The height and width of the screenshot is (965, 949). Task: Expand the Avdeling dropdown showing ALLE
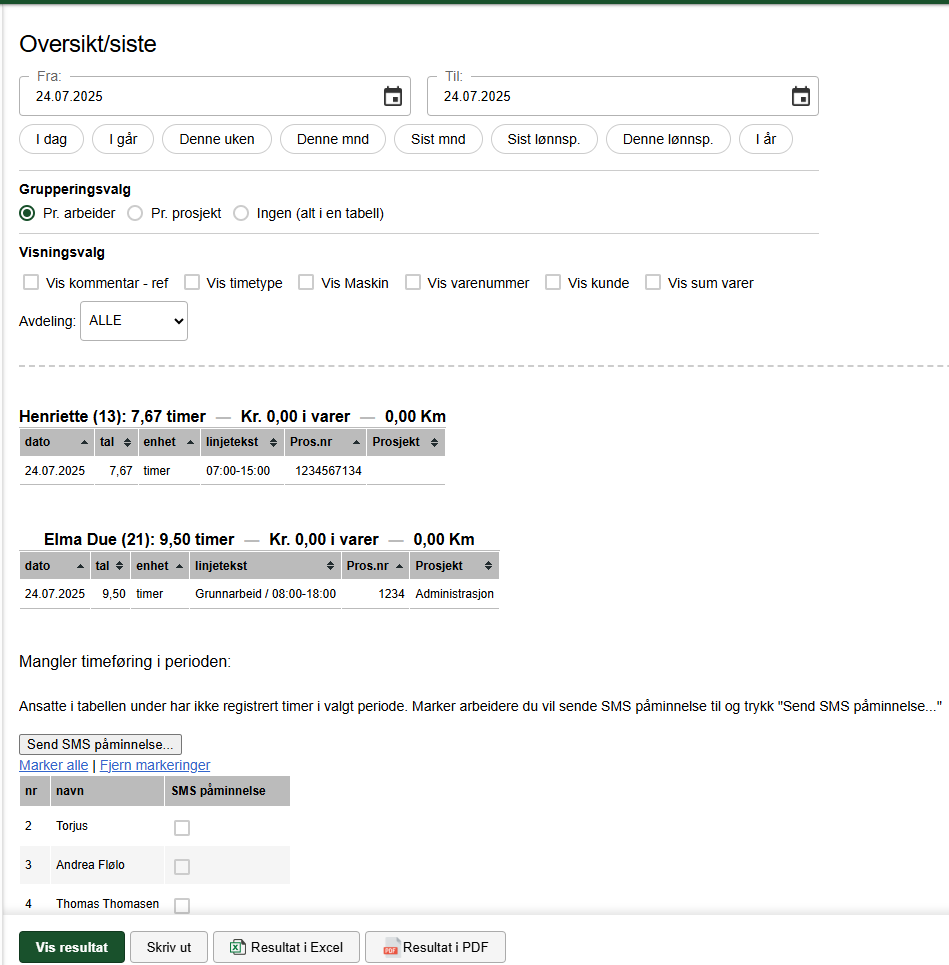click(x=134, y=321)
